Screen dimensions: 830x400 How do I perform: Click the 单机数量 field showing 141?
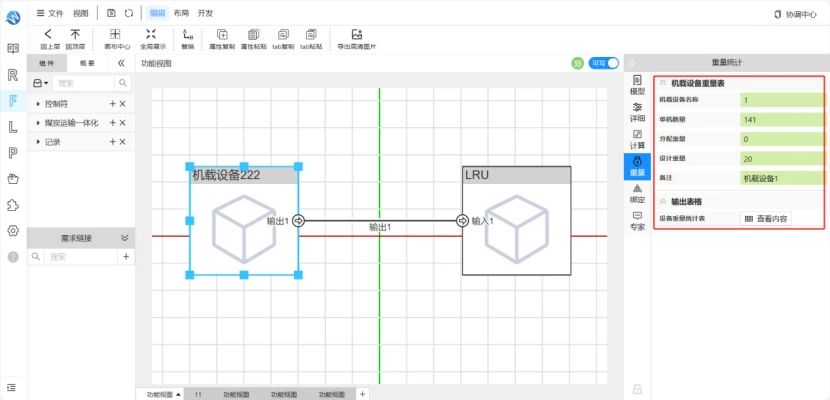coord(782,120)
